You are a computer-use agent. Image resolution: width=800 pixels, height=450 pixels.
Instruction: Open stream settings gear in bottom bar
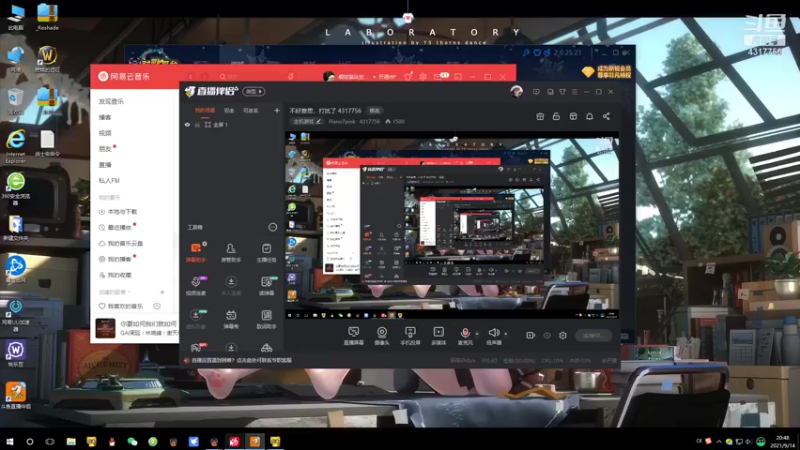[563, 335]
